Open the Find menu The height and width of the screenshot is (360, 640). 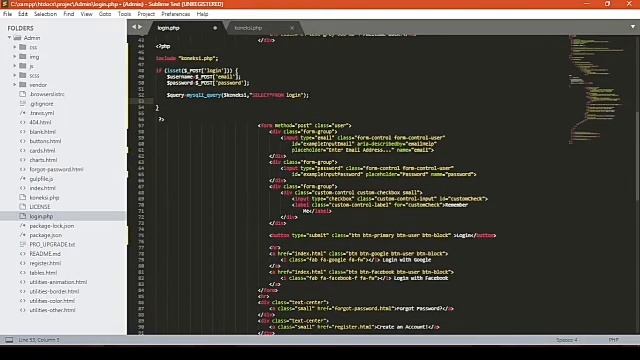point(69,14)
